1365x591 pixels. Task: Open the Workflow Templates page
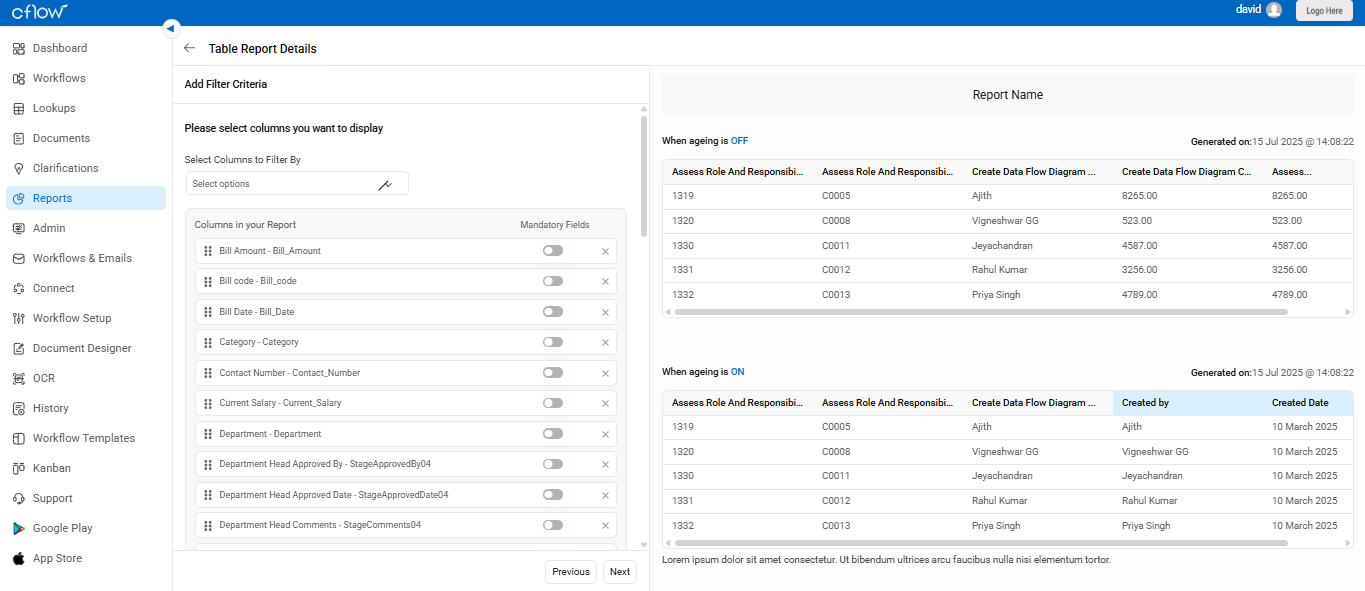pos(86,438)
